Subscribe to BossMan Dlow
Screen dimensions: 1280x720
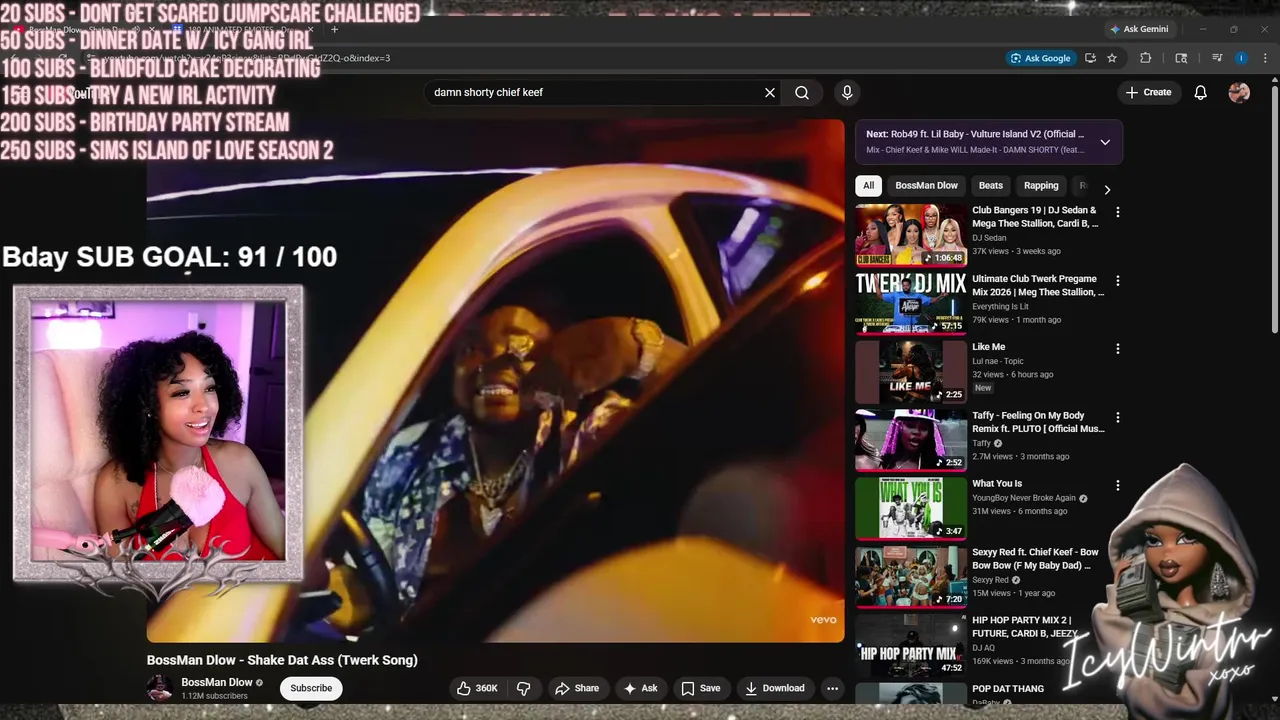(x=311, y=688)
